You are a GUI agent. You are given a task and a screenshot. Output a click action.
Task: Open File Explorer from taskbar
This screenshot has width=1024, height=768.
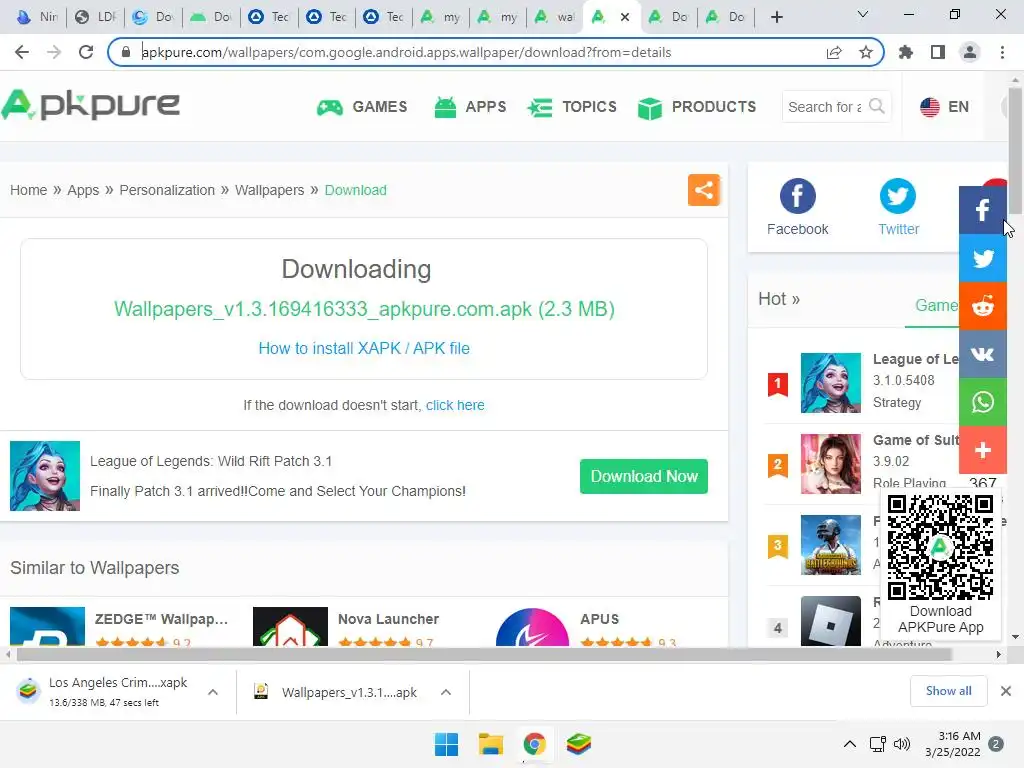[490, 744]
